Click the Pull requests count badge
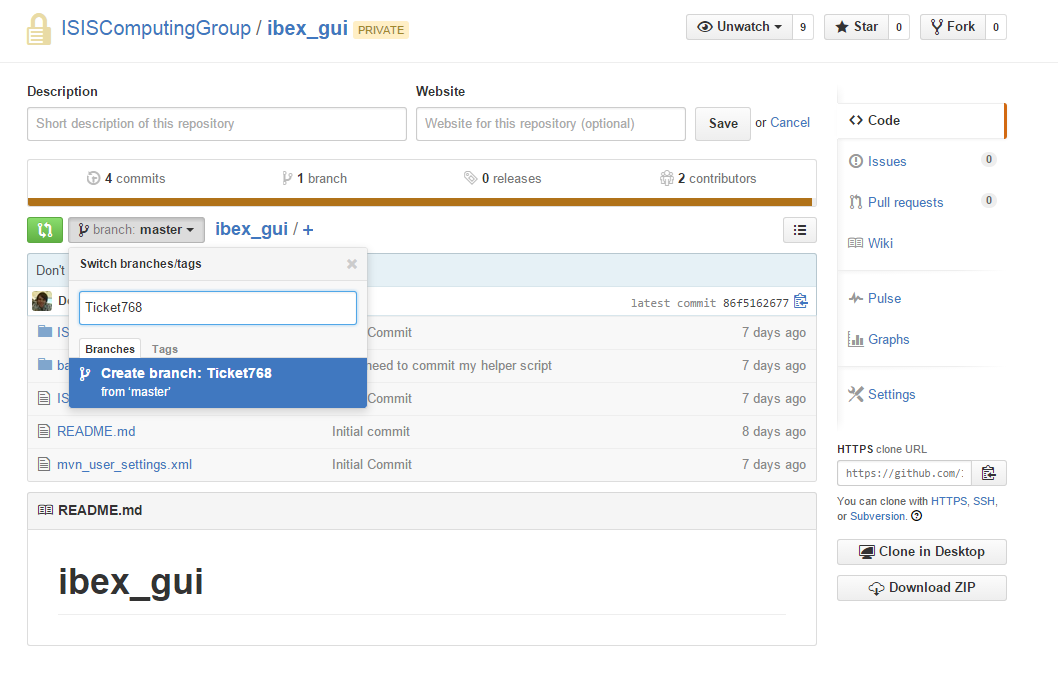The width and height of the screenshot is (1058, 677). pos(989,200)
